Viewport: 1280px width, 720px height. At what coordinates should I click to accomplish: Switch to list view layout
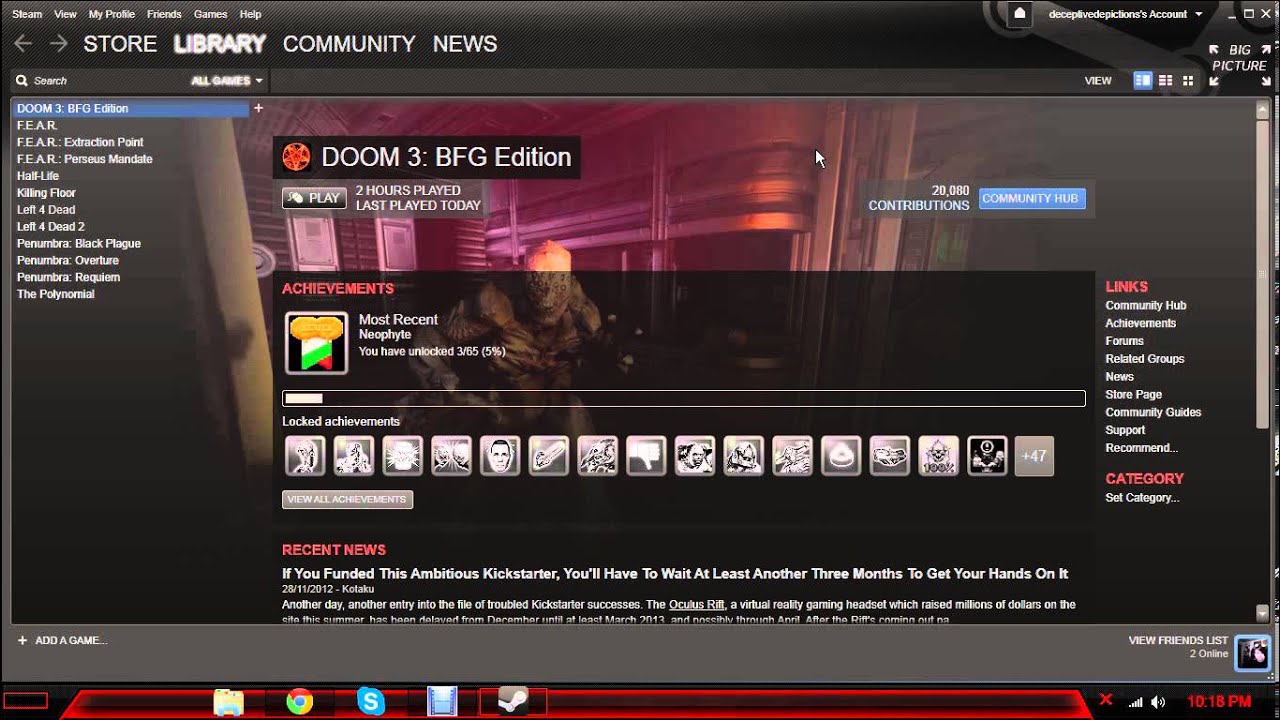click(1165, 81)
